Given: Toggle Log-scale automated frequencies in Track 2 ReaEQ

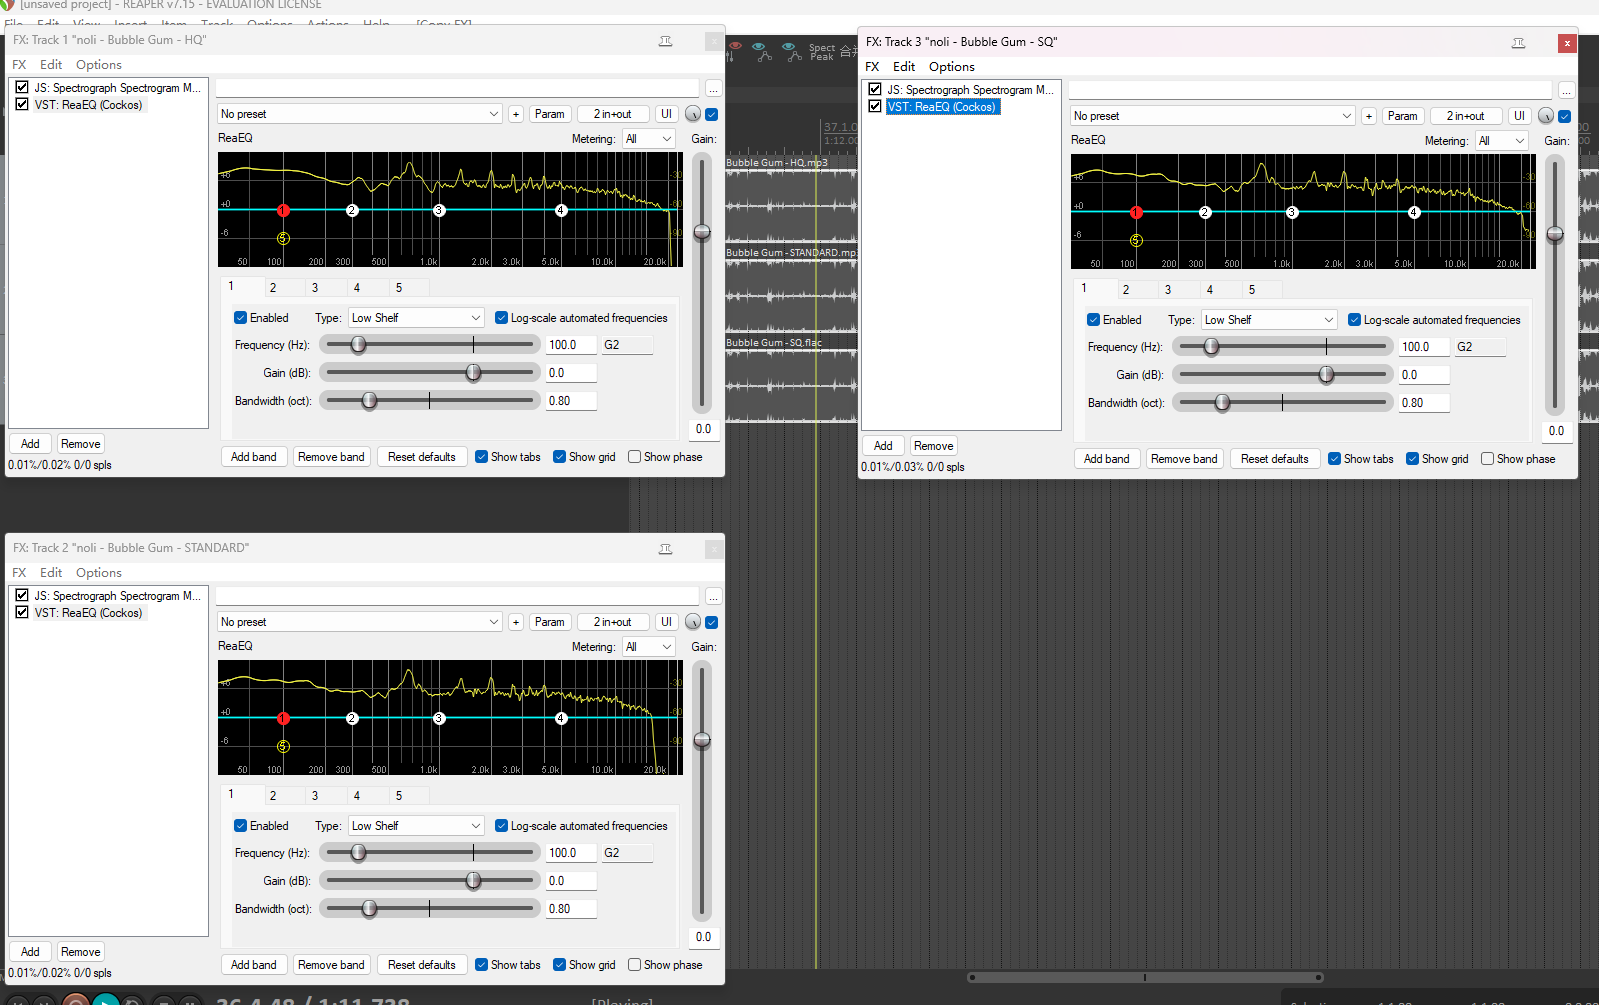Looking at the screenshot, I should pos(502,826).
